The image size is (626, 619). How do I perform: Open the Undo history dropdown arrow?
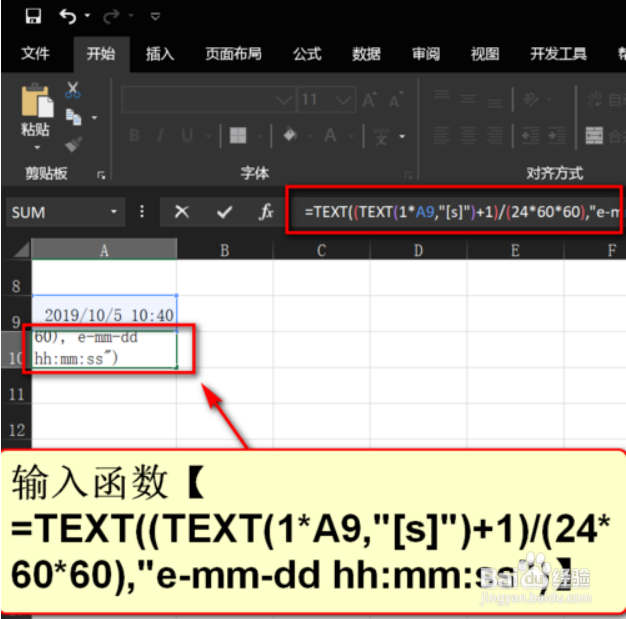[87, 16]
